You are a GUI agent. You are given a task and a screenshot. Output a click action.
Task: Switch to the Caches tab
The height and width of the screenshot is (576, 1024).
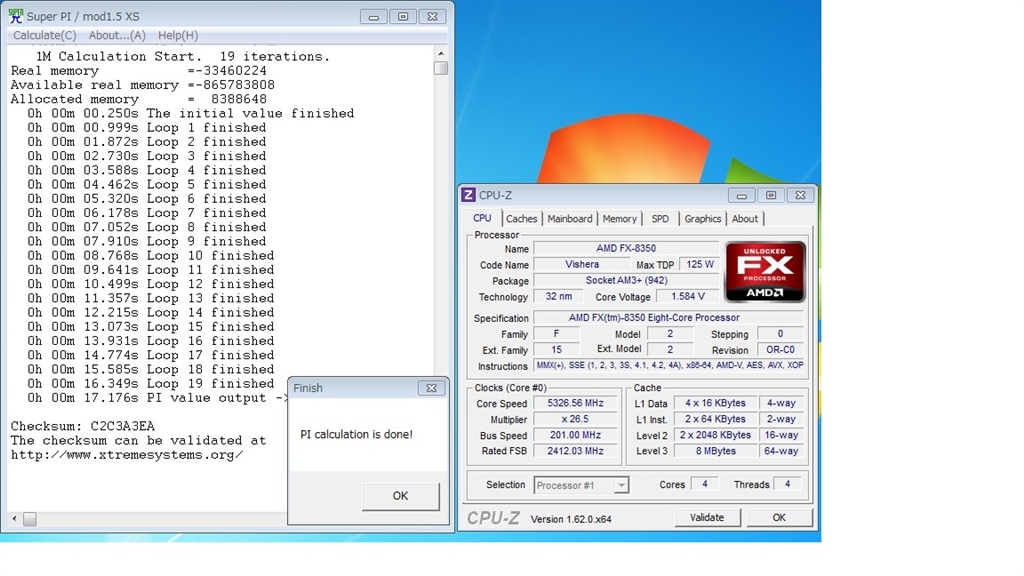521,219
